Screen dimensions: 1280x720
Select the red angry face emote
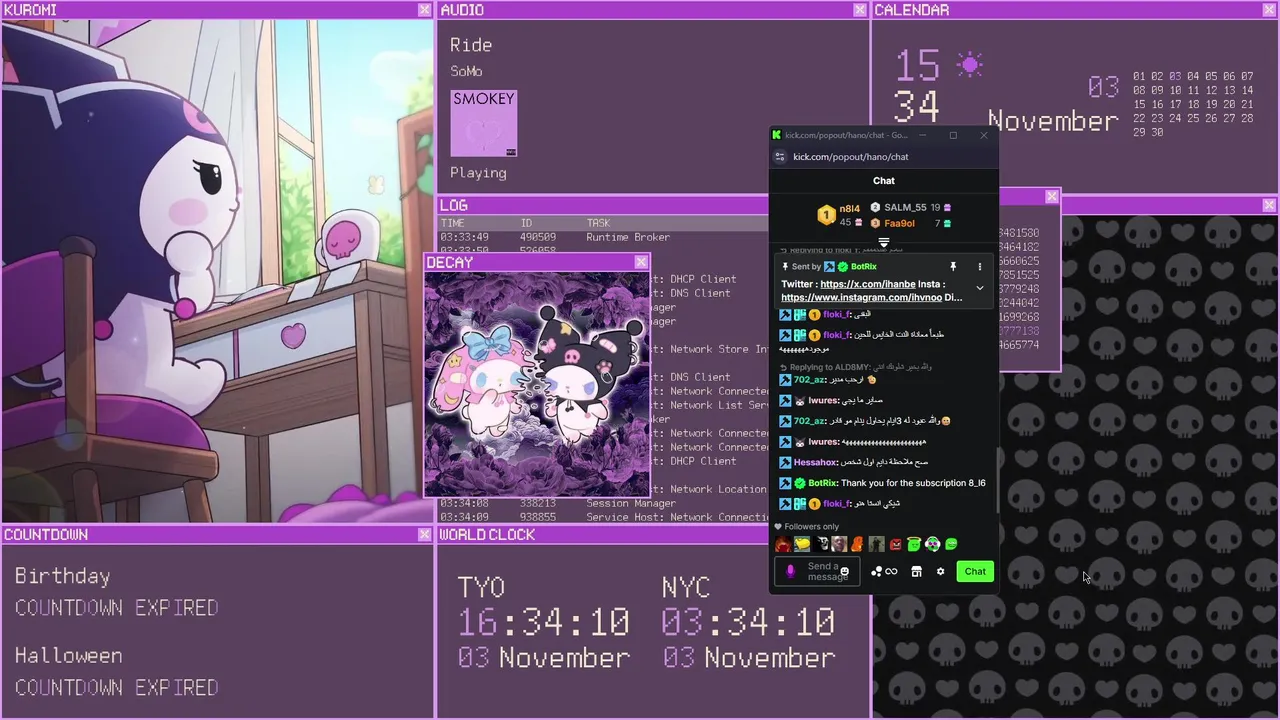point(895,544)
